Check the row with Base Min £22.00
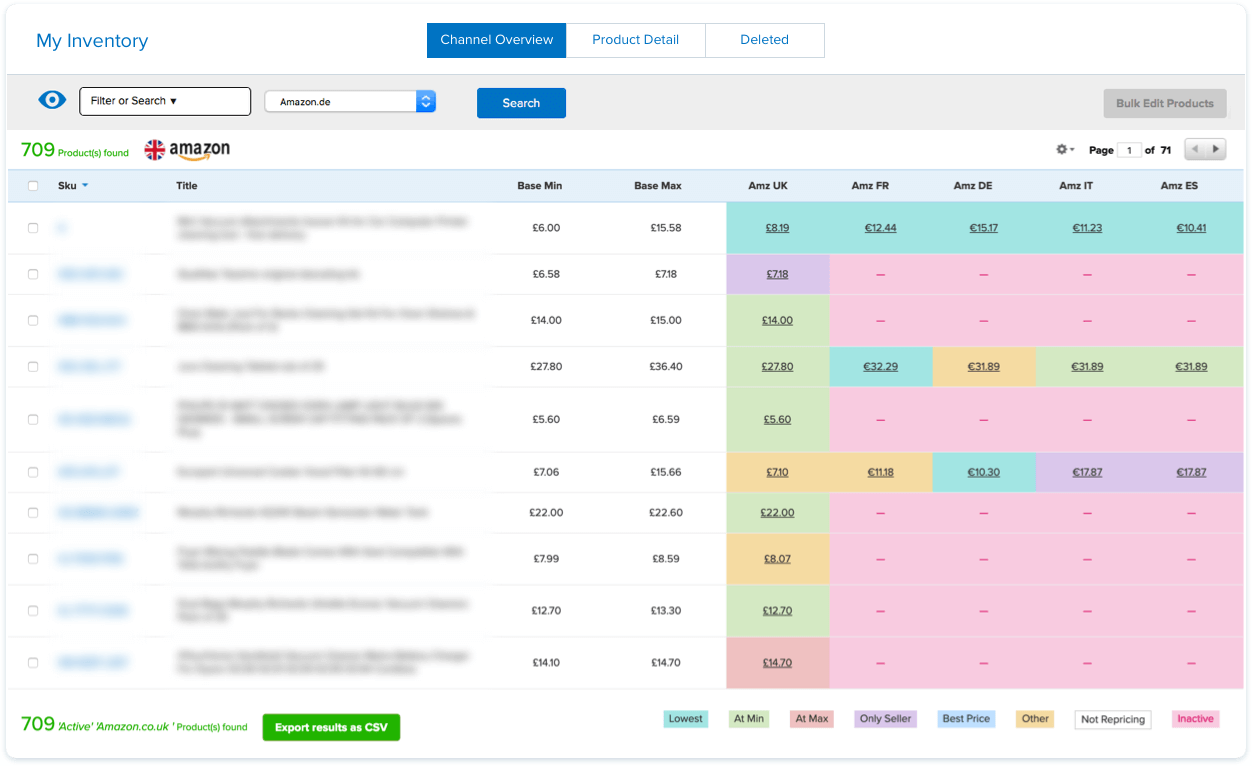Image resolution: width=1252 pixels, height=766 pixels. coord(33,512)
